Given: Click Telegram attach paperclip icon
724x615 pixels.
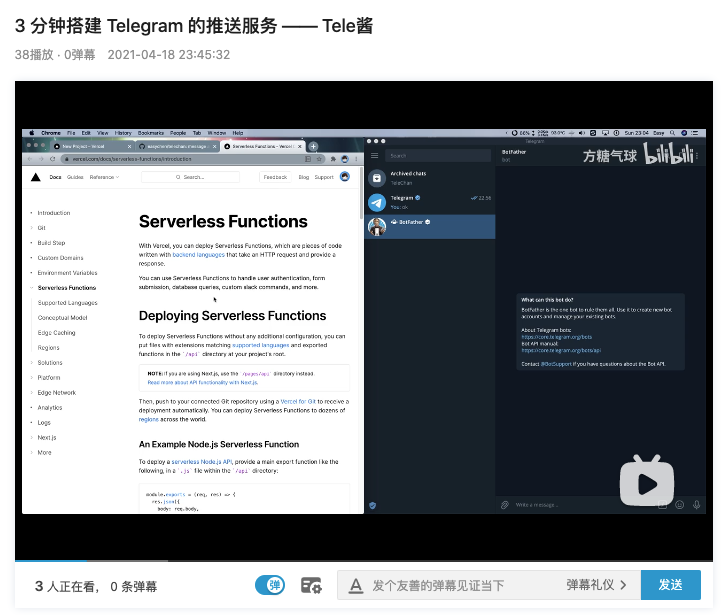Looking at the screenshot, I should tap(505, 505).
